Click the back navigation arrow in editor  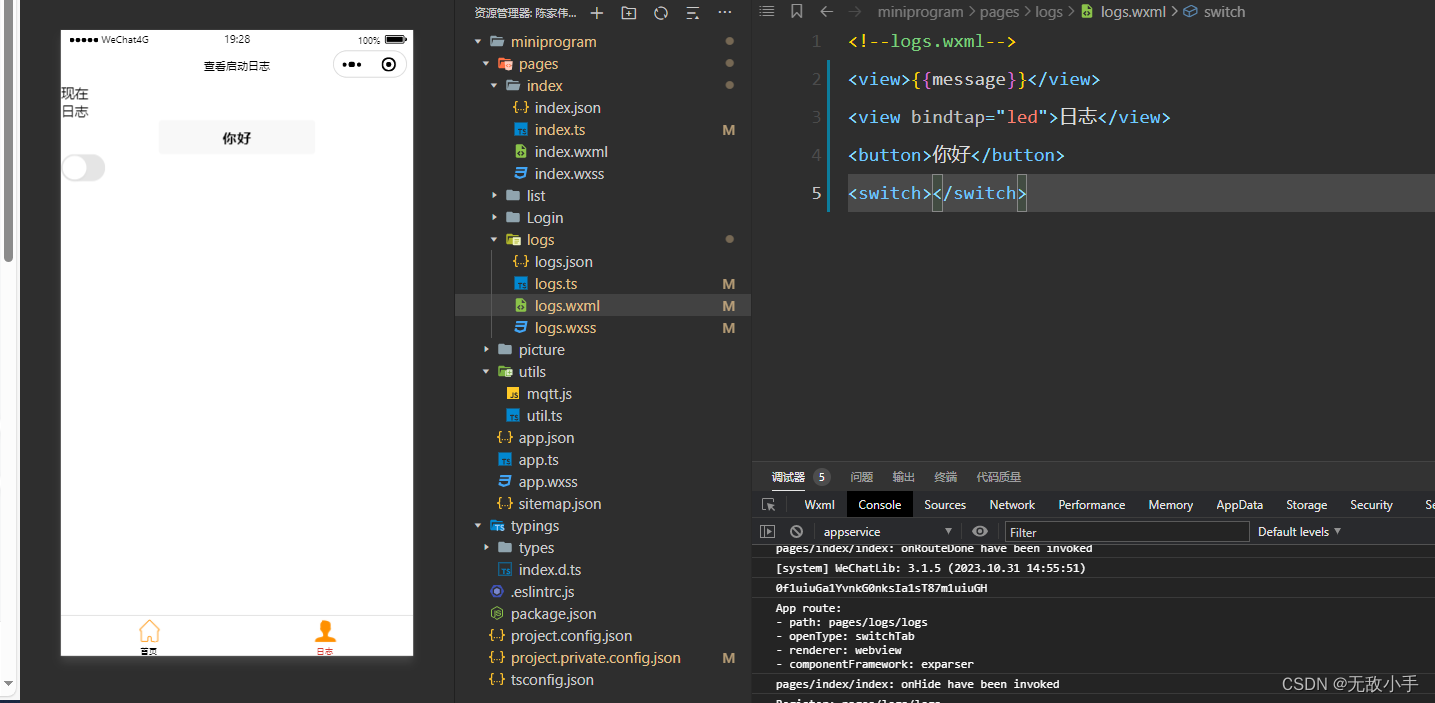826,12
